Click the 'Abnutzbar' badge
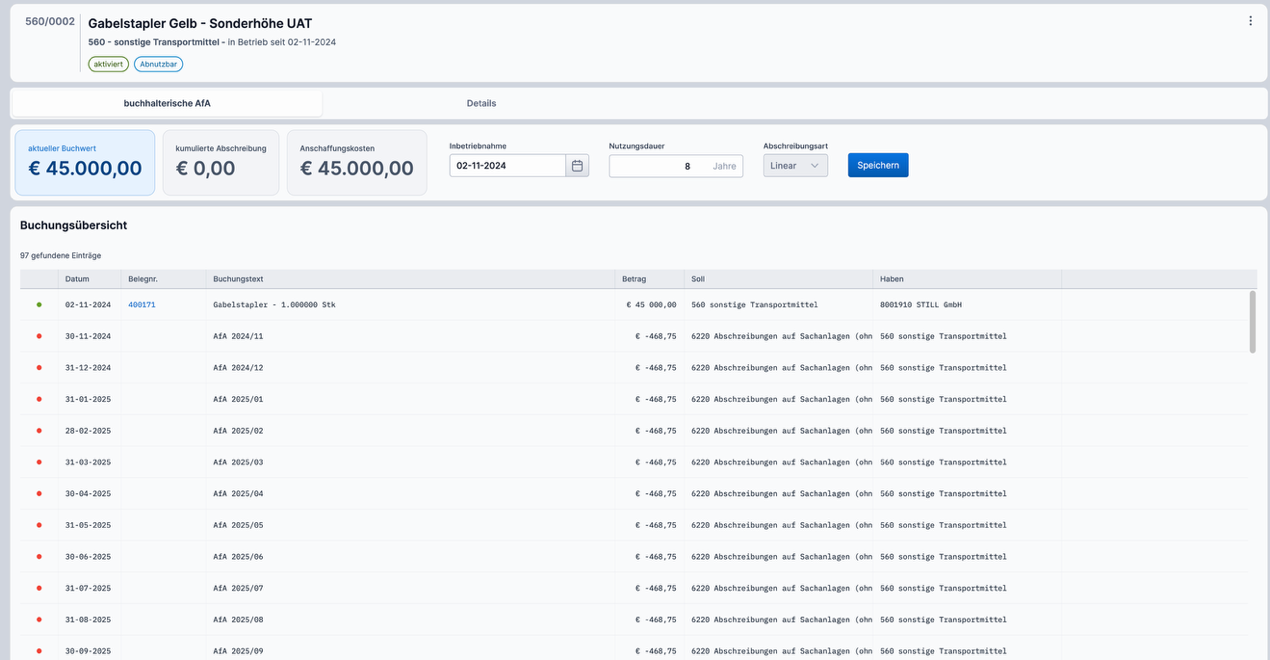This screenshot has height=660, width=1270. [158, 64]
